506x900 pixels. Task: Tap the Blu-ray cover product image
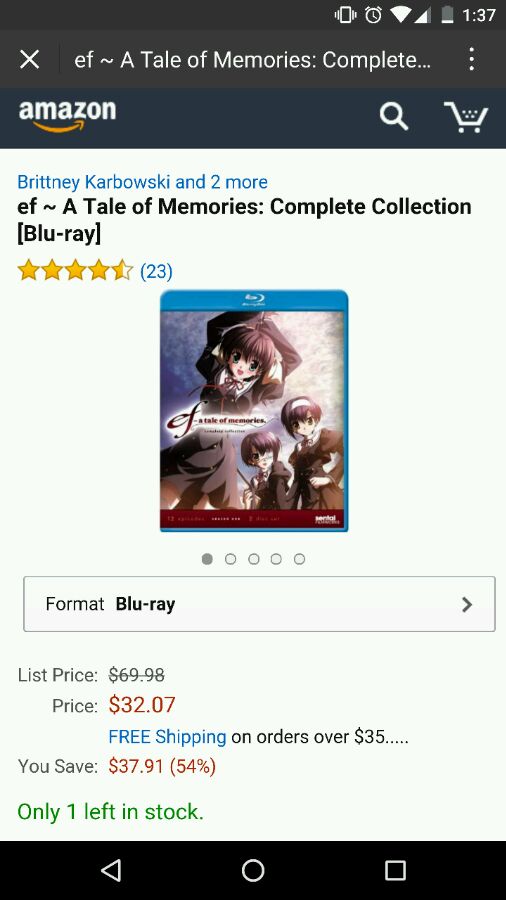point(254,410)
